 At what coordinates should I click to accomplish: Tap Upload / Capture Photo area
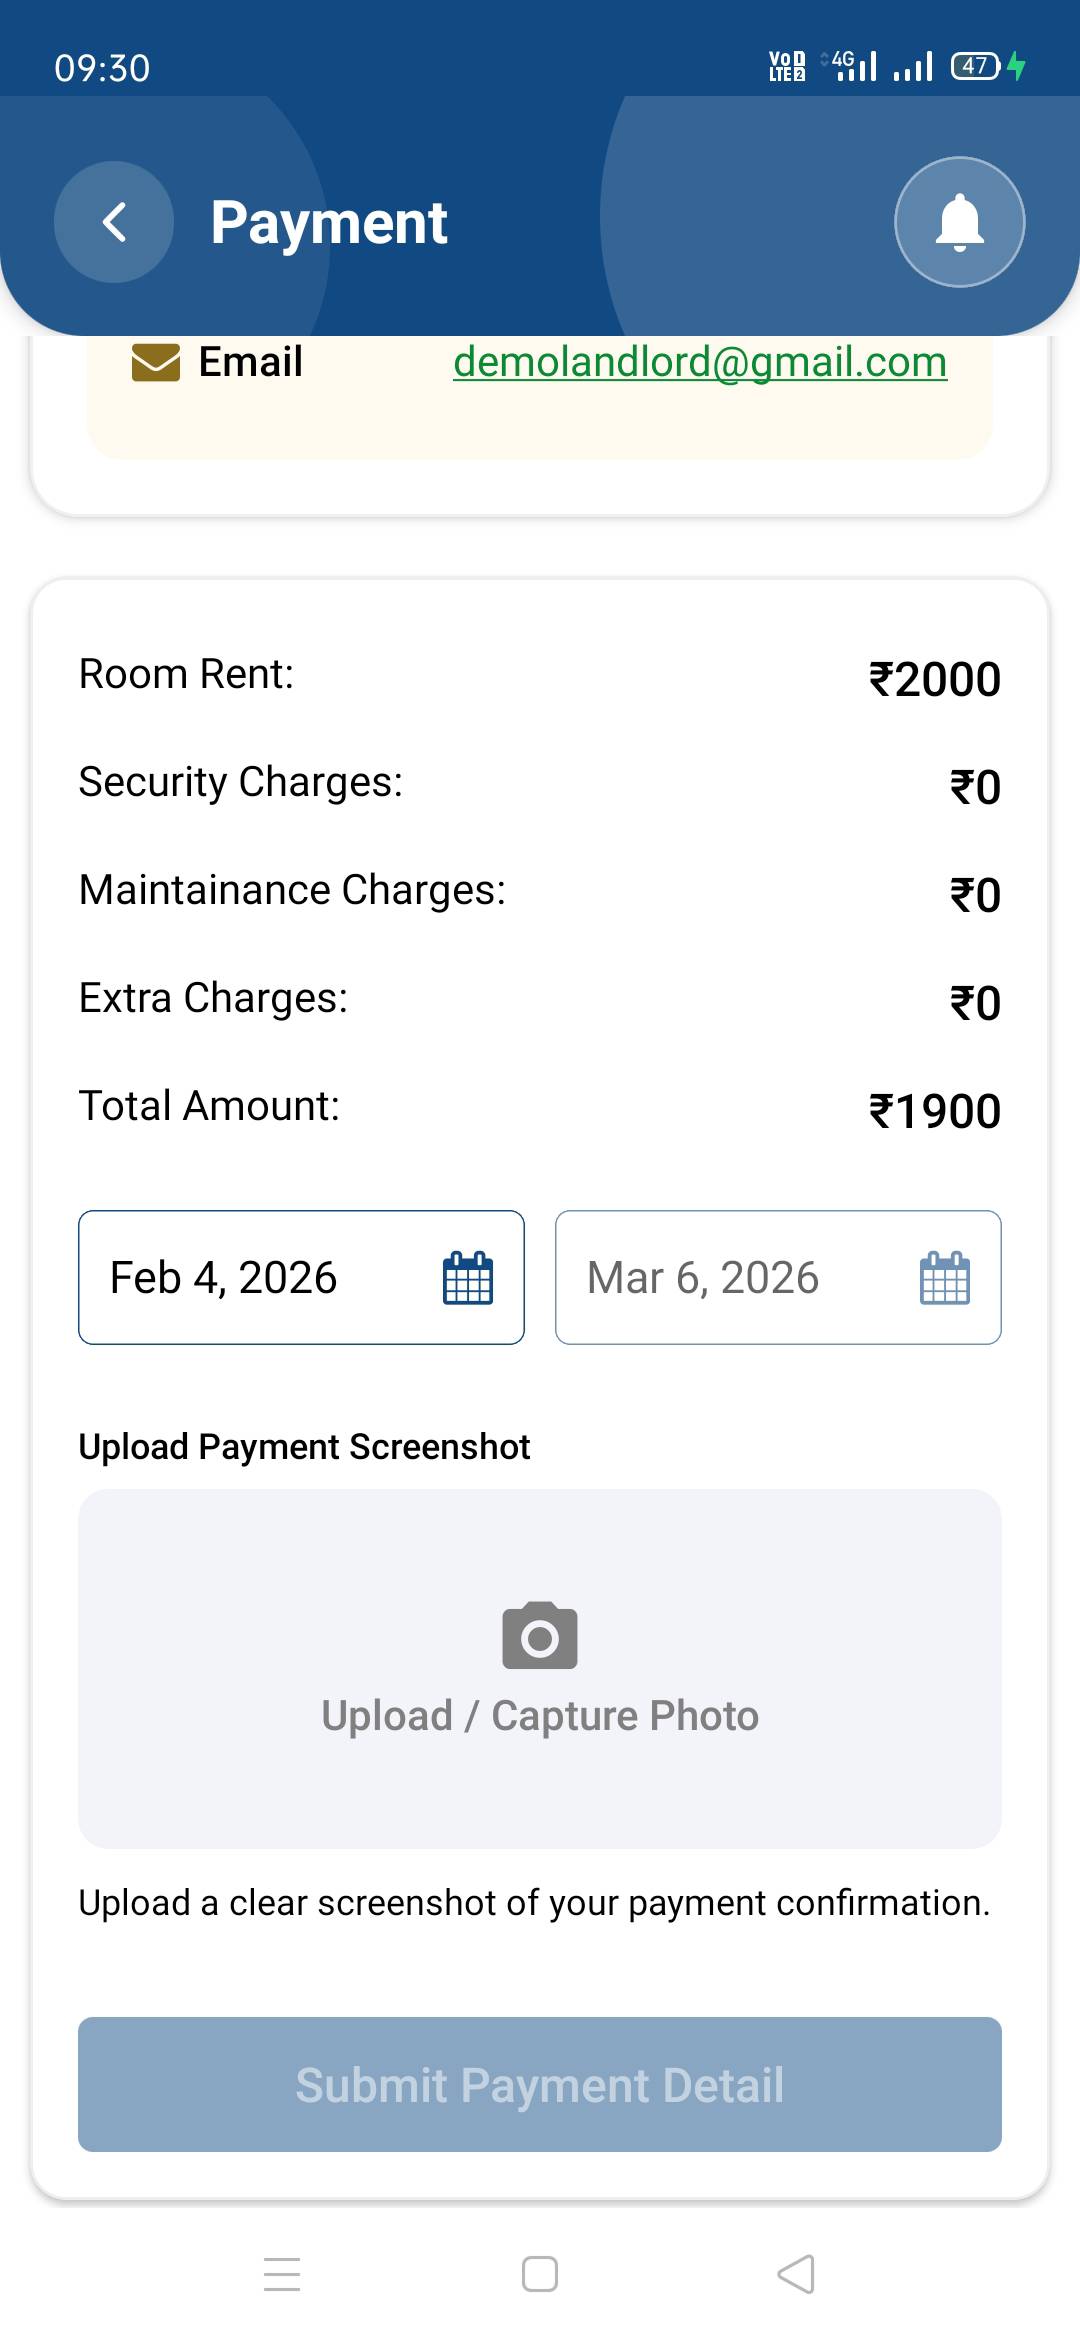(x=540, y=1716)
